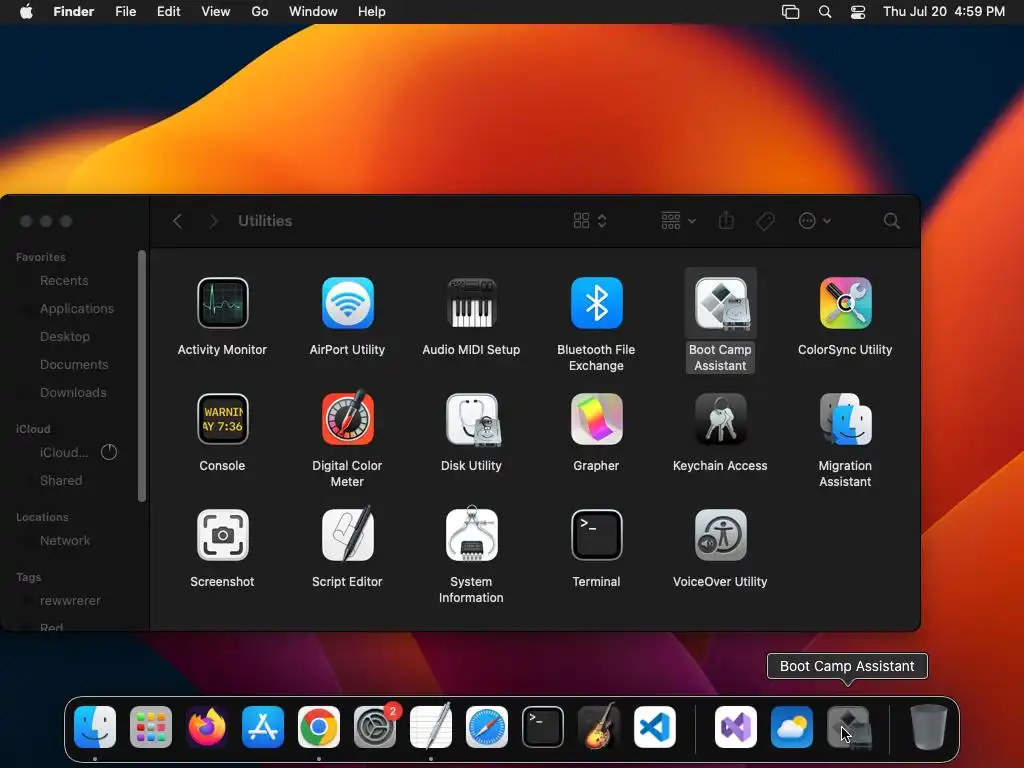The width and height of the screenshot is (1024, 768).
Task: Open the Trash in the Dock
Action: [928, 726]
